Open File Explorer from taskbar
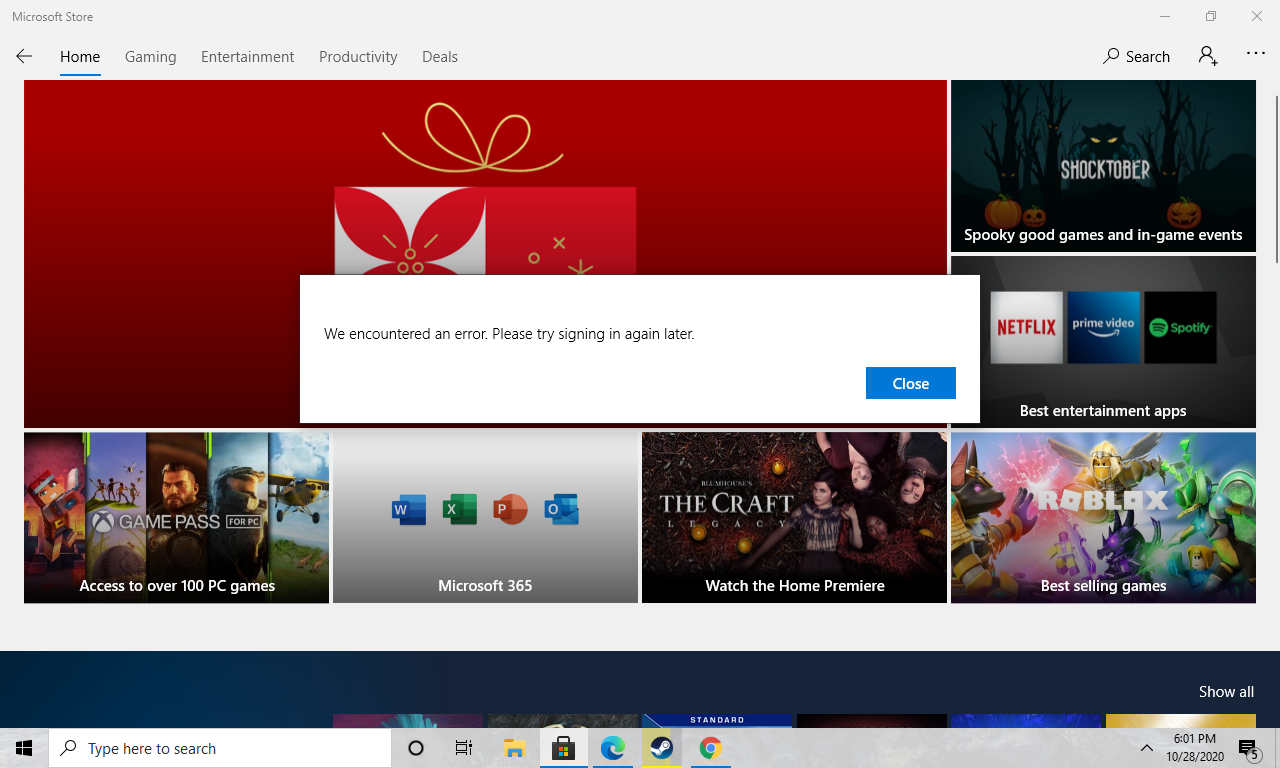 [x=514, y=748]
